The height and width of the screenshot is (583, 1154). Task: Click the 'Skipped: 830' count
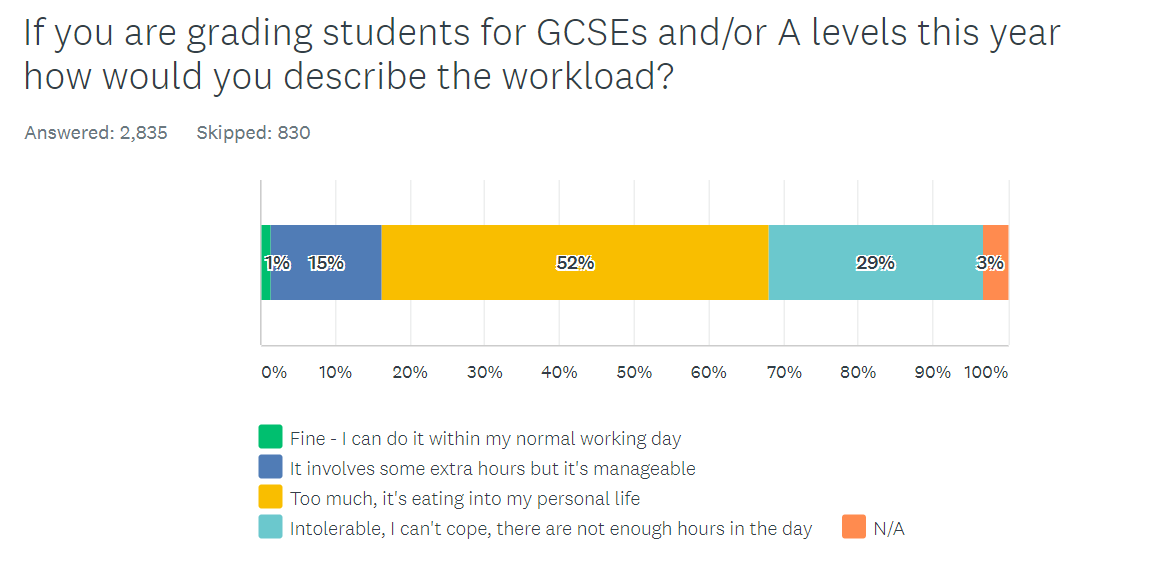(x=253, y=132)
